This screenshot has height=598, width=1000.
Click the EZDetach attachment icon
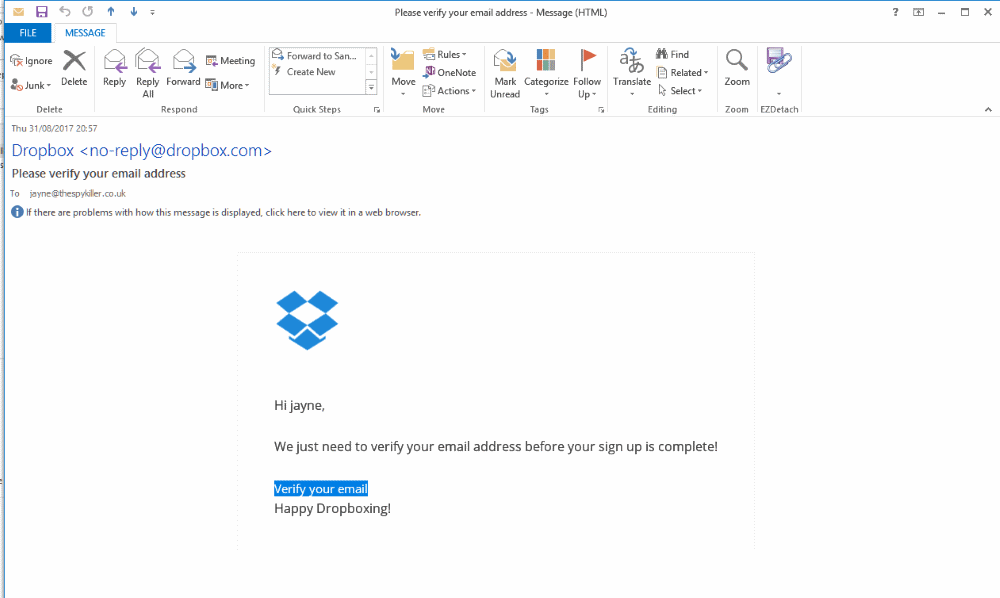(778, 64)
